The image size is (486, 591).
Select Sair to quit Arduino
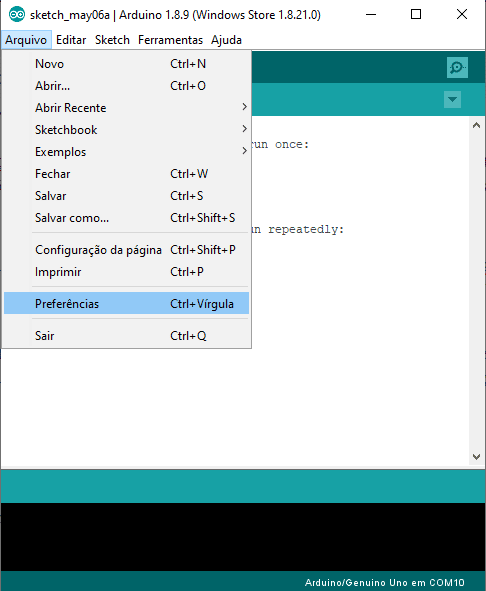[x=126, y=335]
